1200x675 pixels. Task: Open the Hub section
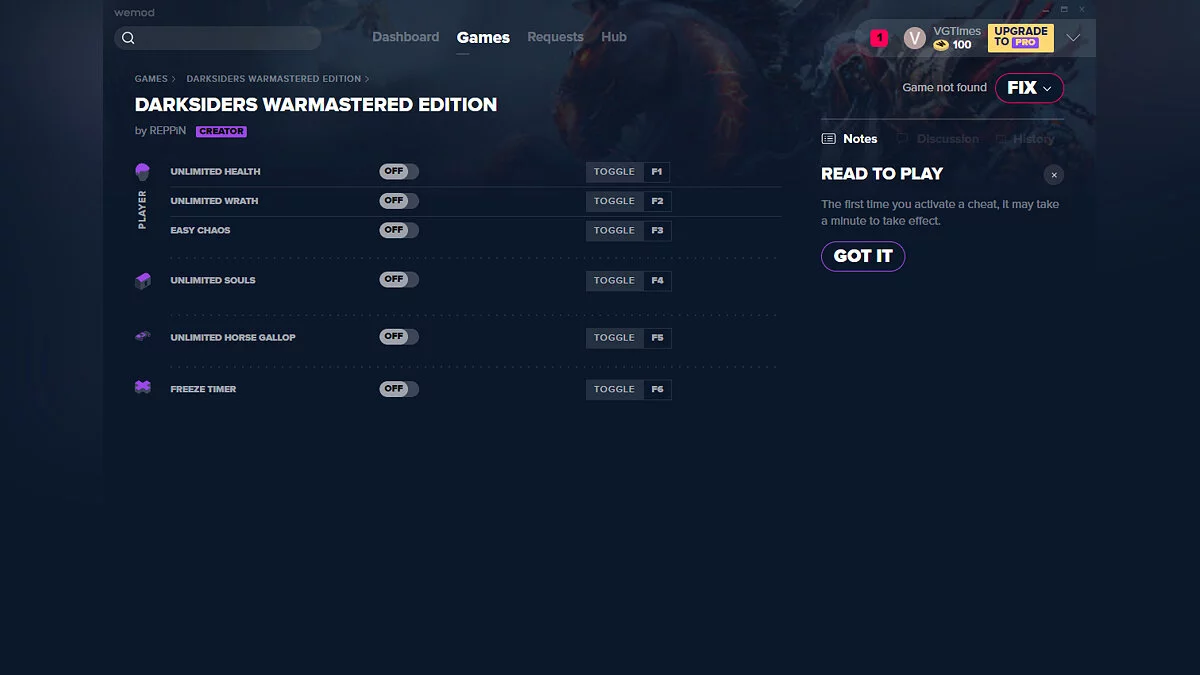point(613,36)
